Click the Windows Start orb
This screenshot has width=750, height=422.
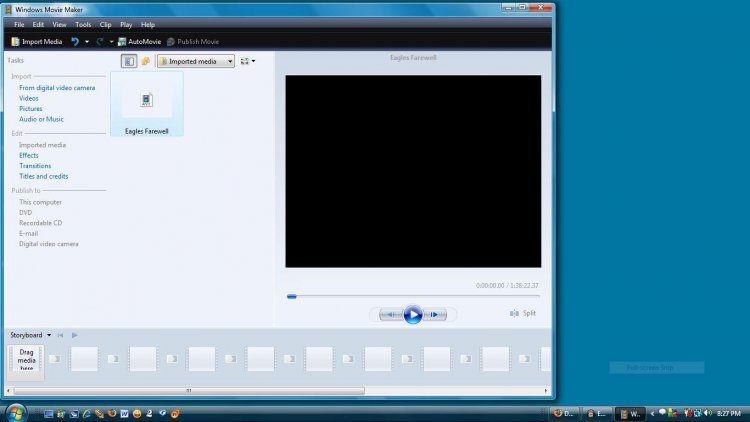tap(16, 413)
